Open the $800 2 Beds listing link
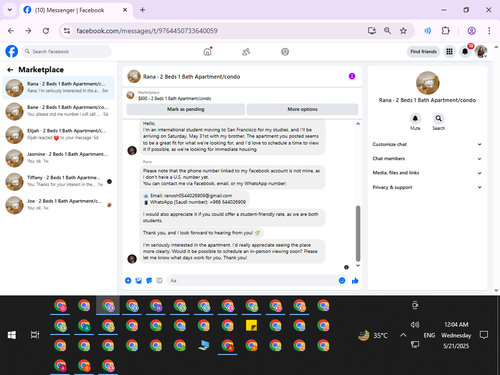The image size is (500, 375). click(x=175, y=99)
